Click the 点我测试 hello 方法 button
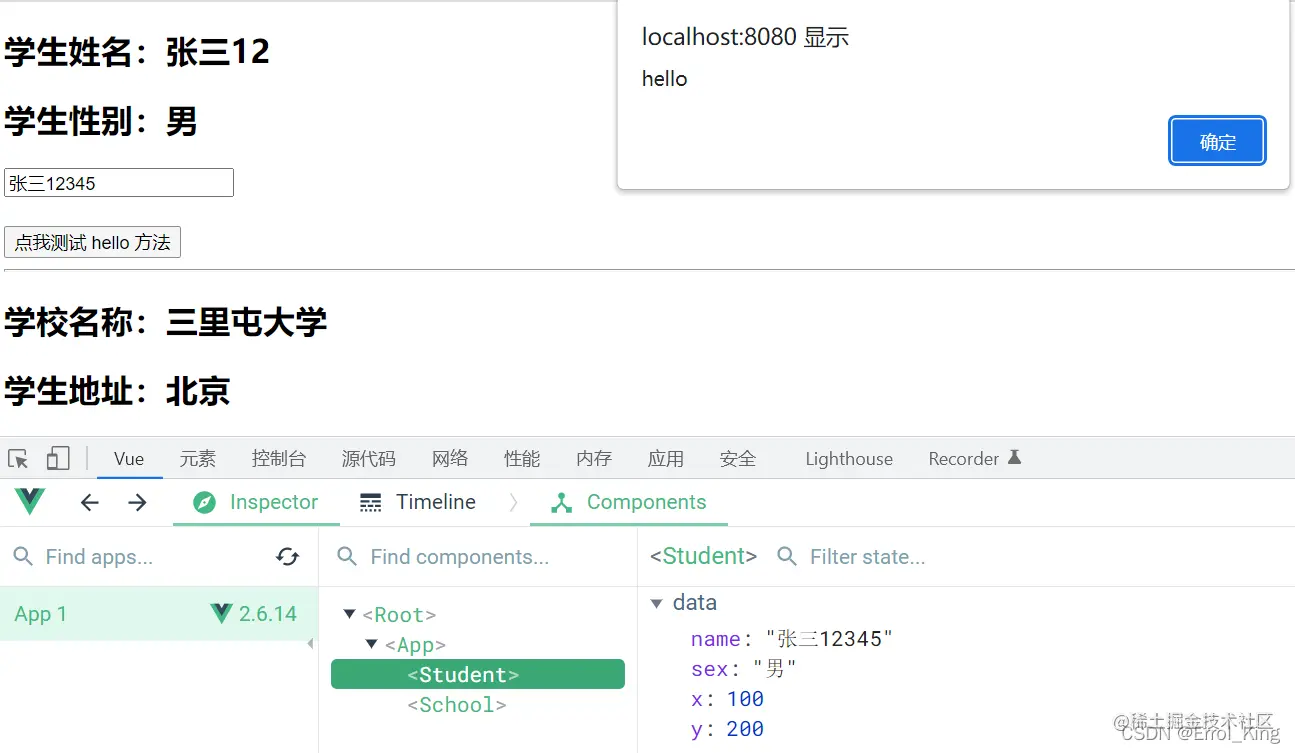 pos(92,241)
